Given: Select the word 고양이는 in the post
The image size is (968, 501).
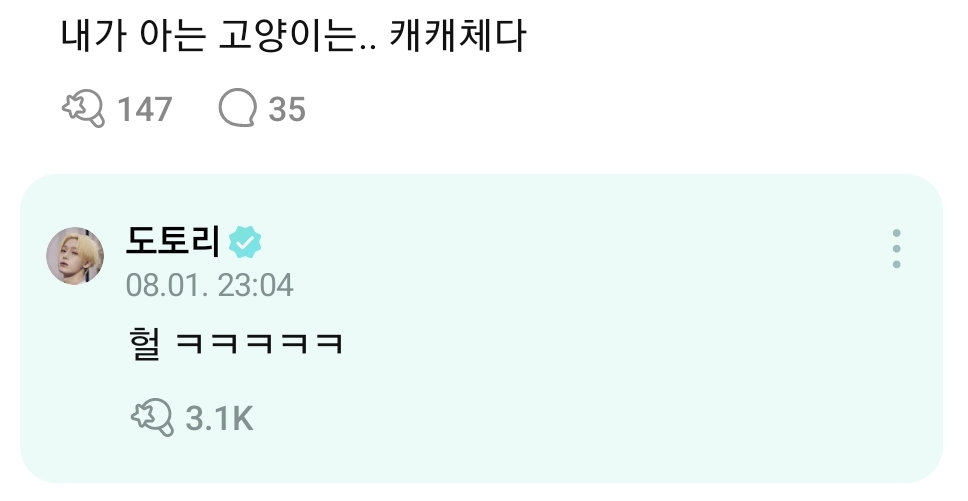Looking at the screenshot, I should click(x=289, y=36).
